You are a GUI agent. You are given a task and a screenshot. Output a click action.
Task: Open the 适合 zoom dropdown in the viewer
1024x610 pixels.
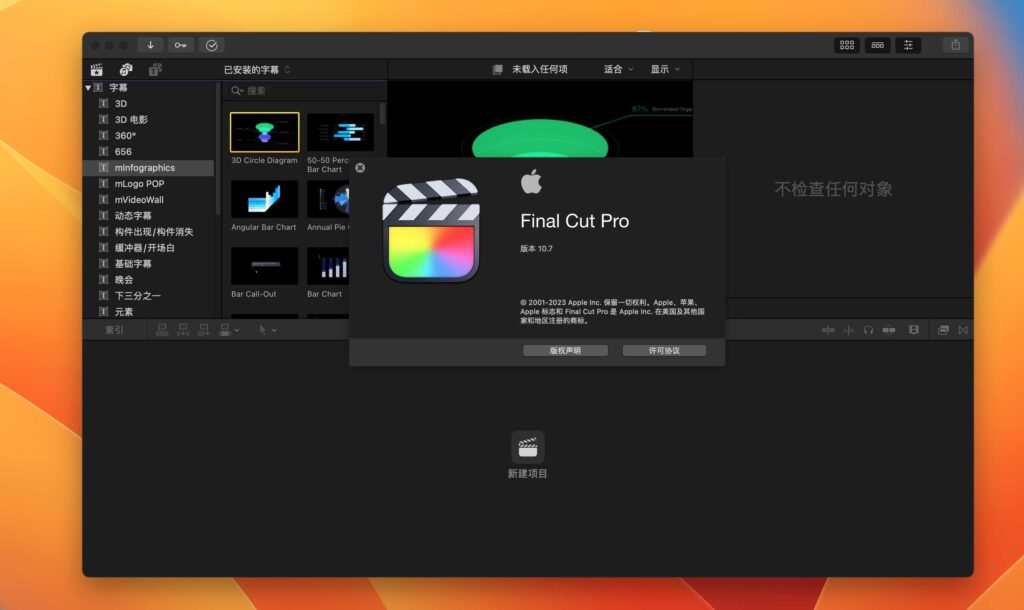pos(615,69)
